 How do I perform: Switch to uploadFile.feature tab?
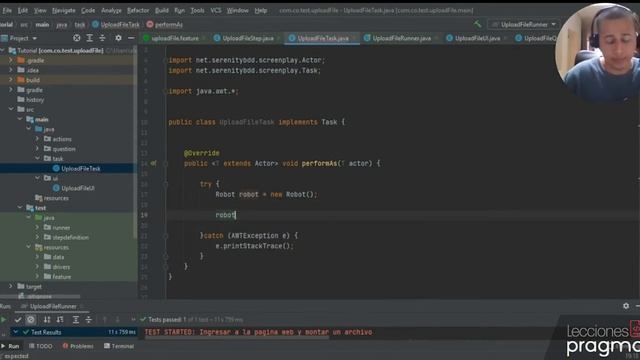(x=171, y=38)
